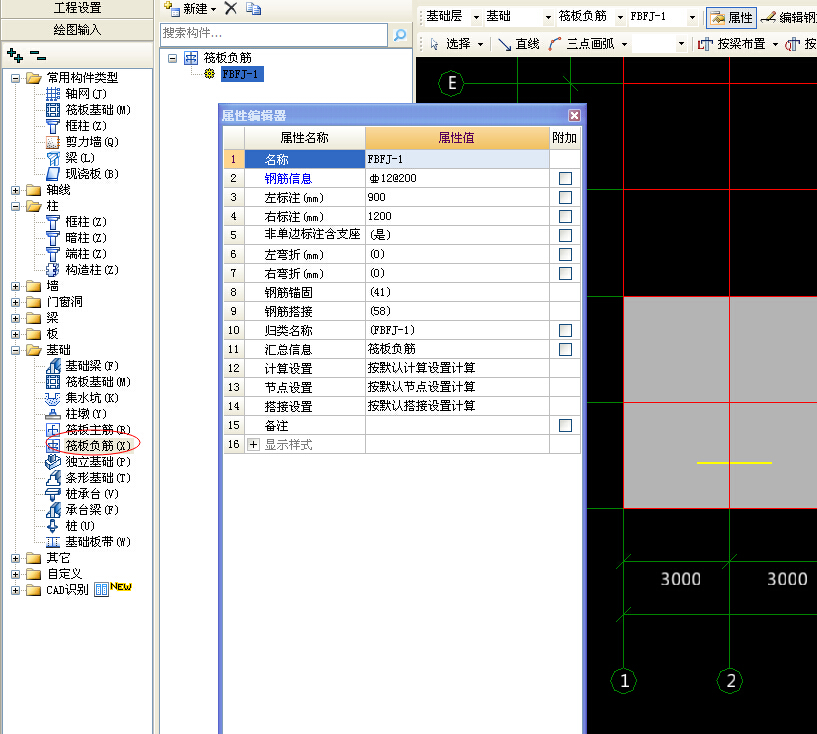Viewport: 817px width, 734px height.
Task: Toggle 附加 checkbox for 汇总信息 row
Action: (565, 350)
